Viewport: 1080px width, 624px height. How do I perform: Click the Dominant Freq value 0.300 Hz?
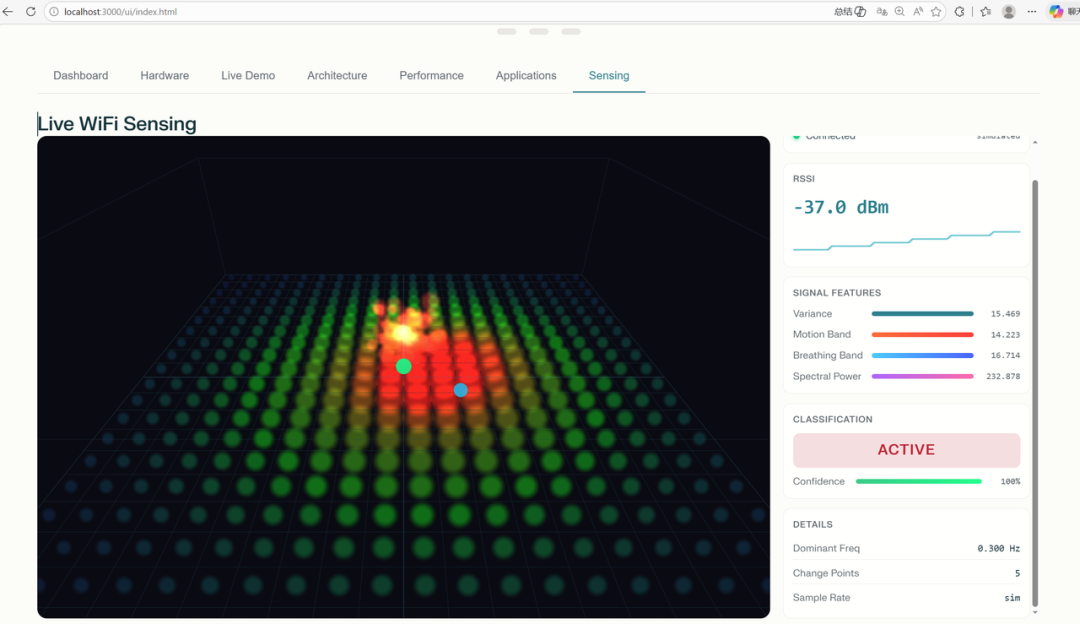(x=999, y=549)
